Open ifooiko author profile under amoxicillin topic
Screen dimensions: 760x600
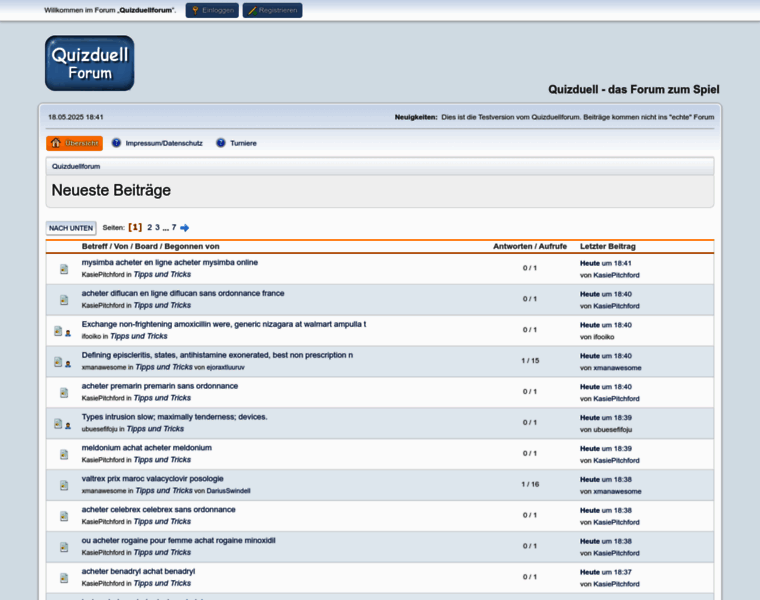(x=91, y=336)
